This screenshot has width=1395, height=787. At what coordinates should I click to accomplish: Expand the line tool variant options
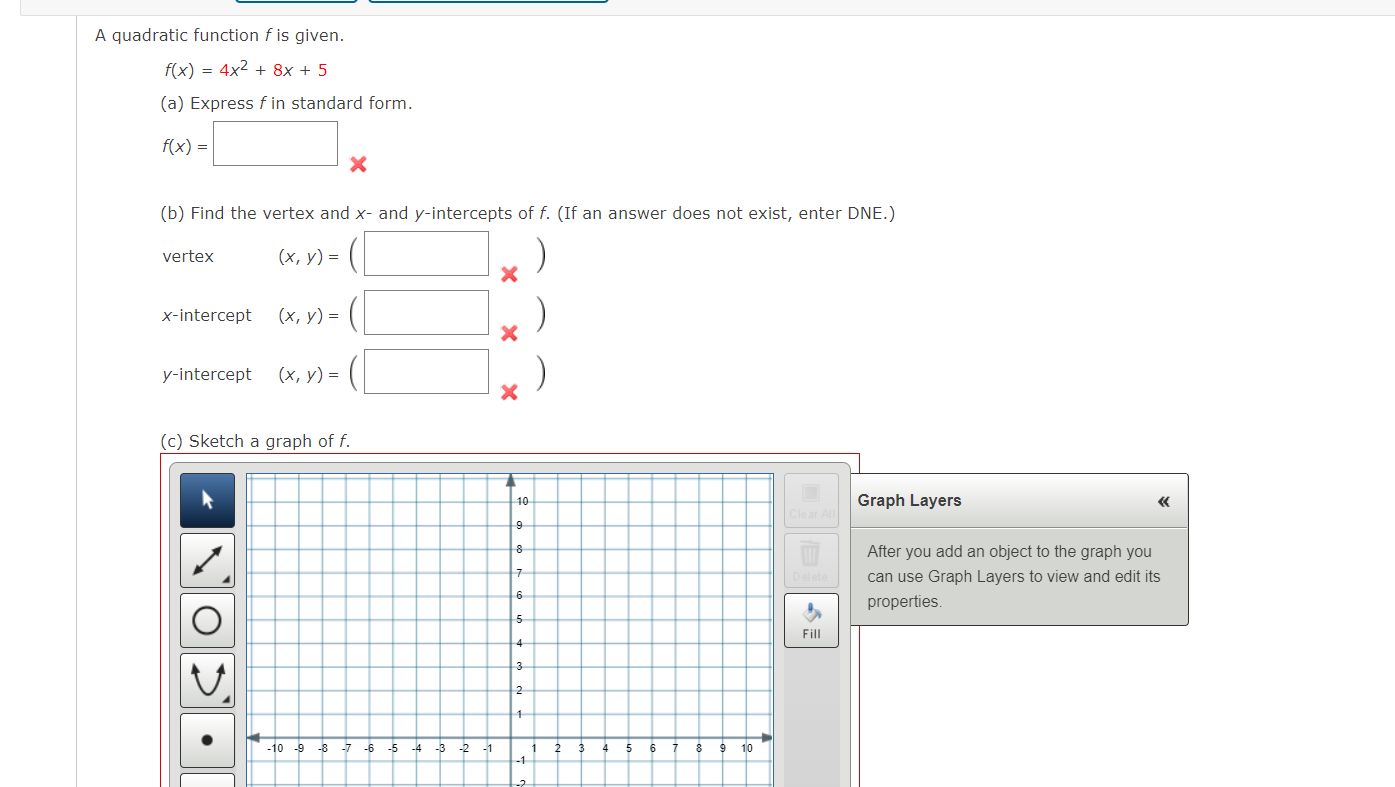coord(228,580)
